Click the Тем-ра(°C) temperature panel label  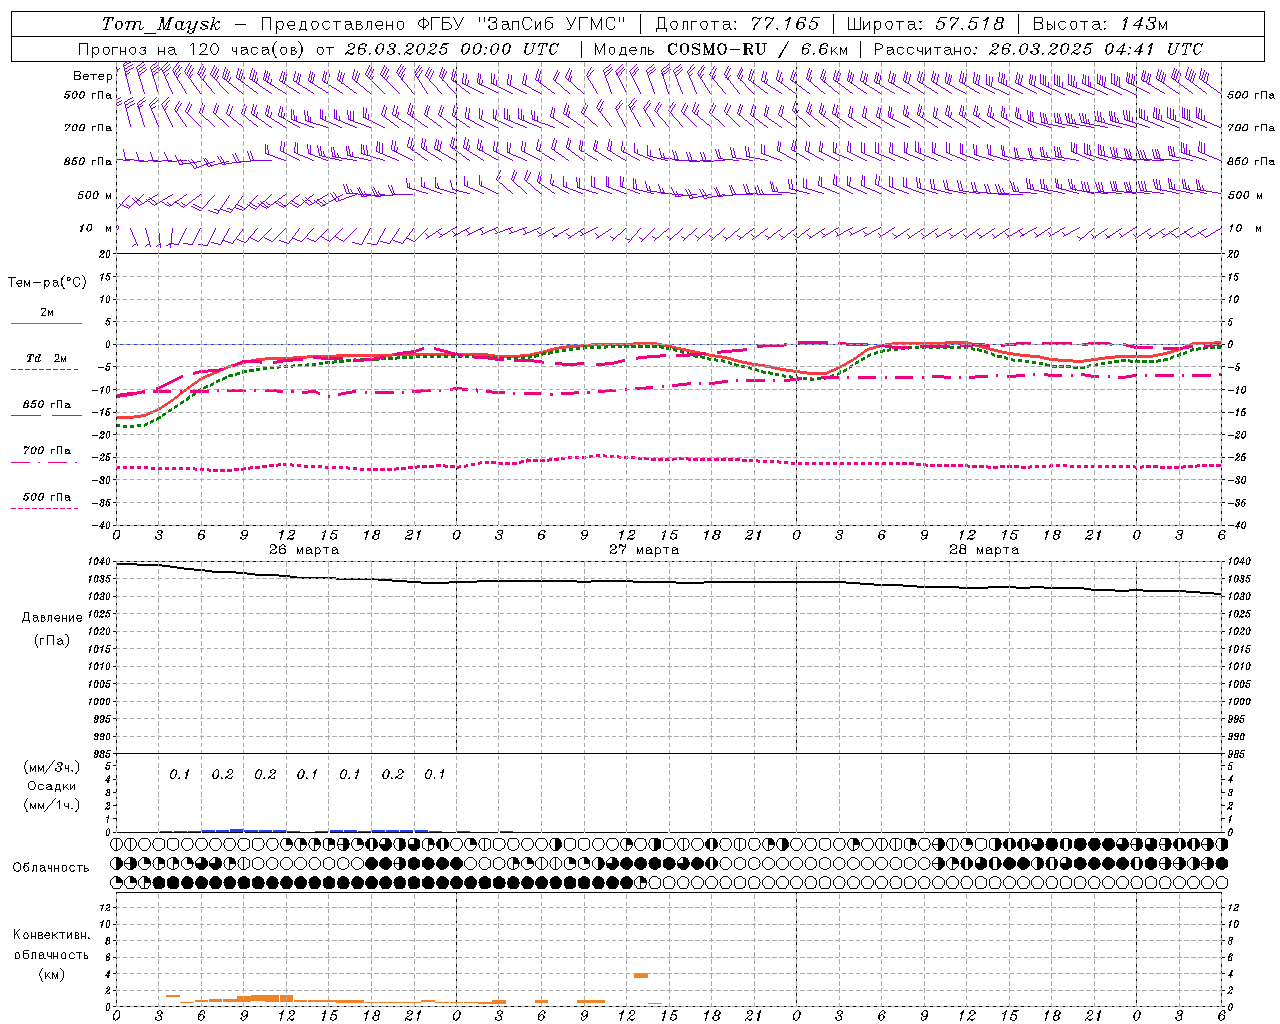[x=47, y=283]
